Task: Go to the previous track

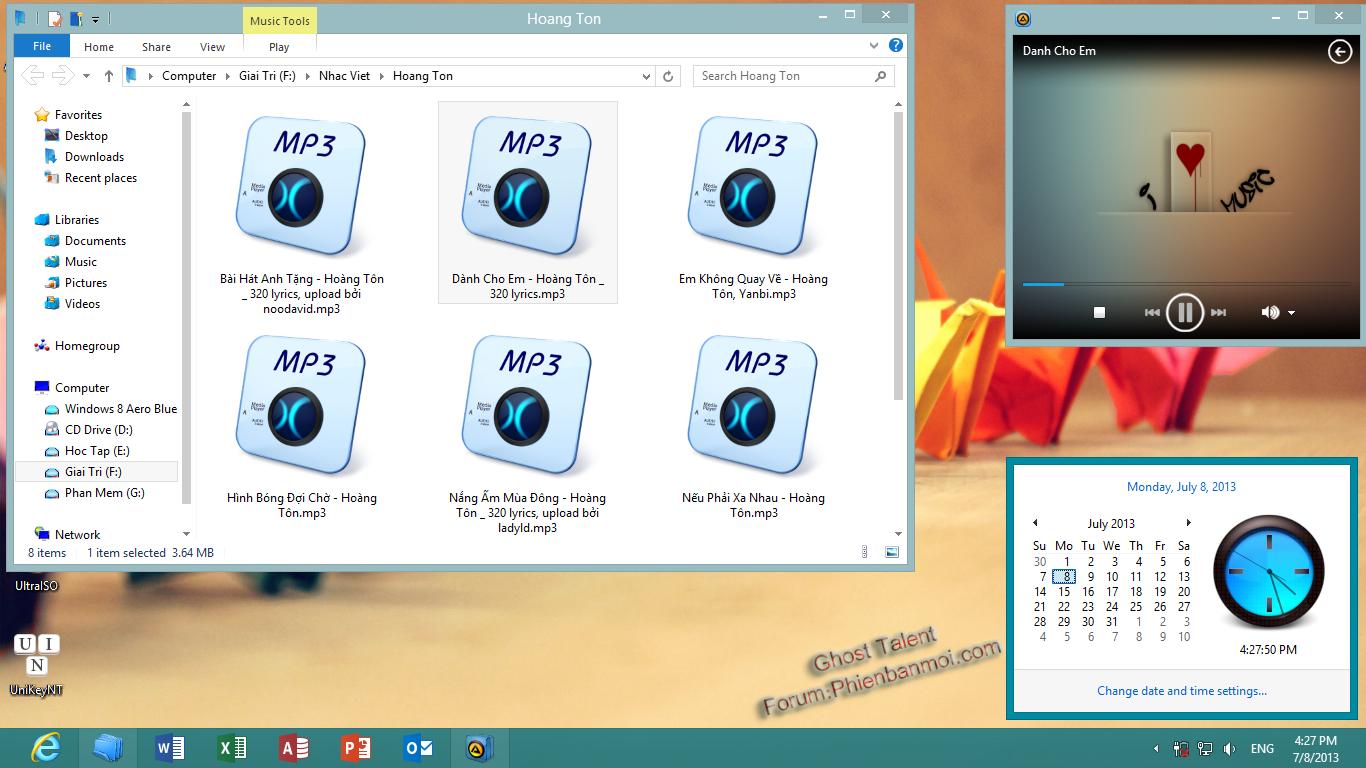Action: [1152, 313]
